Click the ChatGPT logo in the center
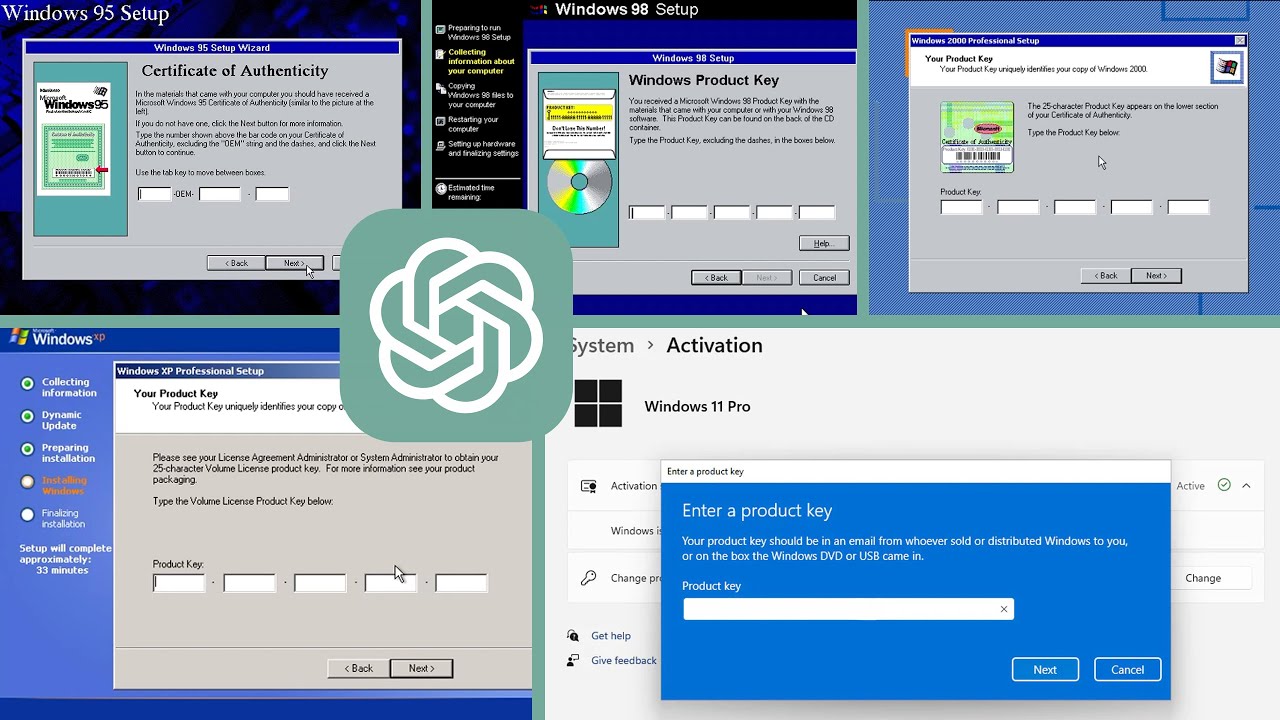The width and height of the screenshot is (1280, 720). point(456,325)
